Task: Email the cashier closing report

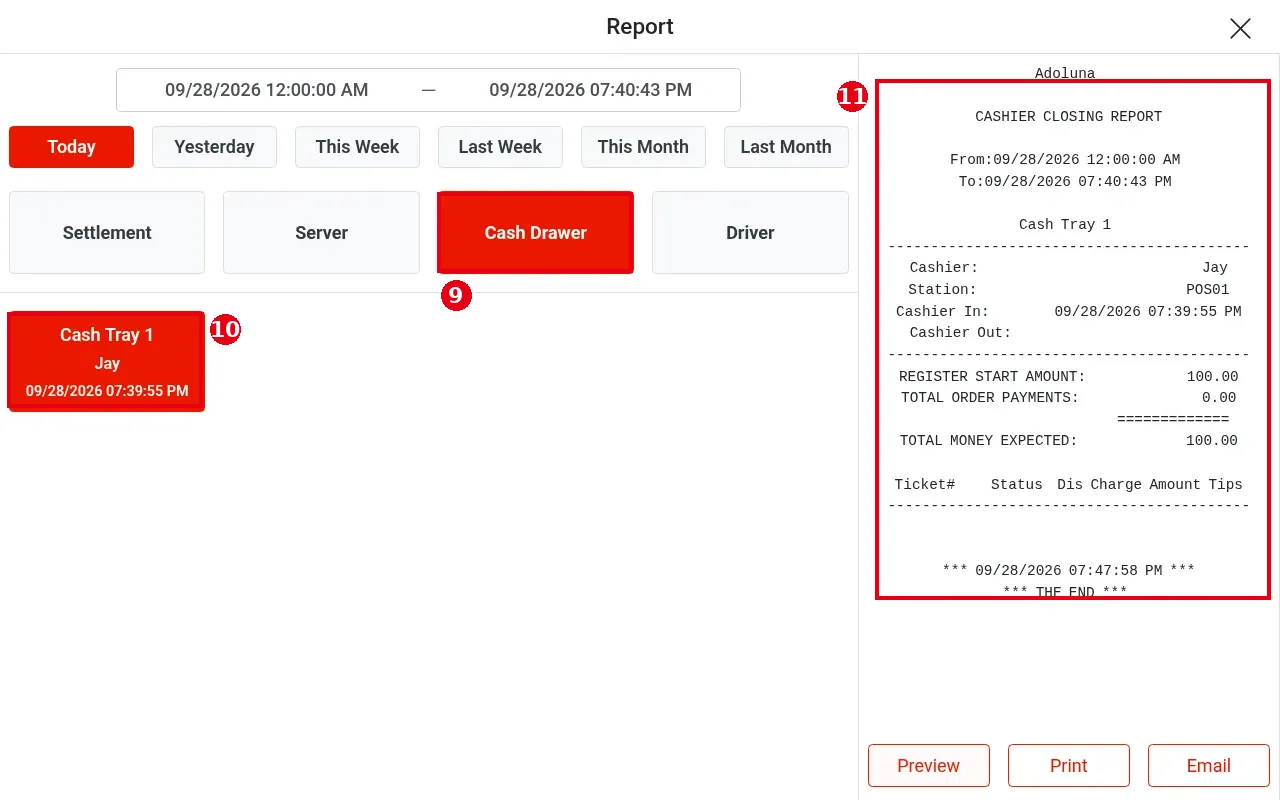Action: pyautogui.click(x=1209, y=766)
